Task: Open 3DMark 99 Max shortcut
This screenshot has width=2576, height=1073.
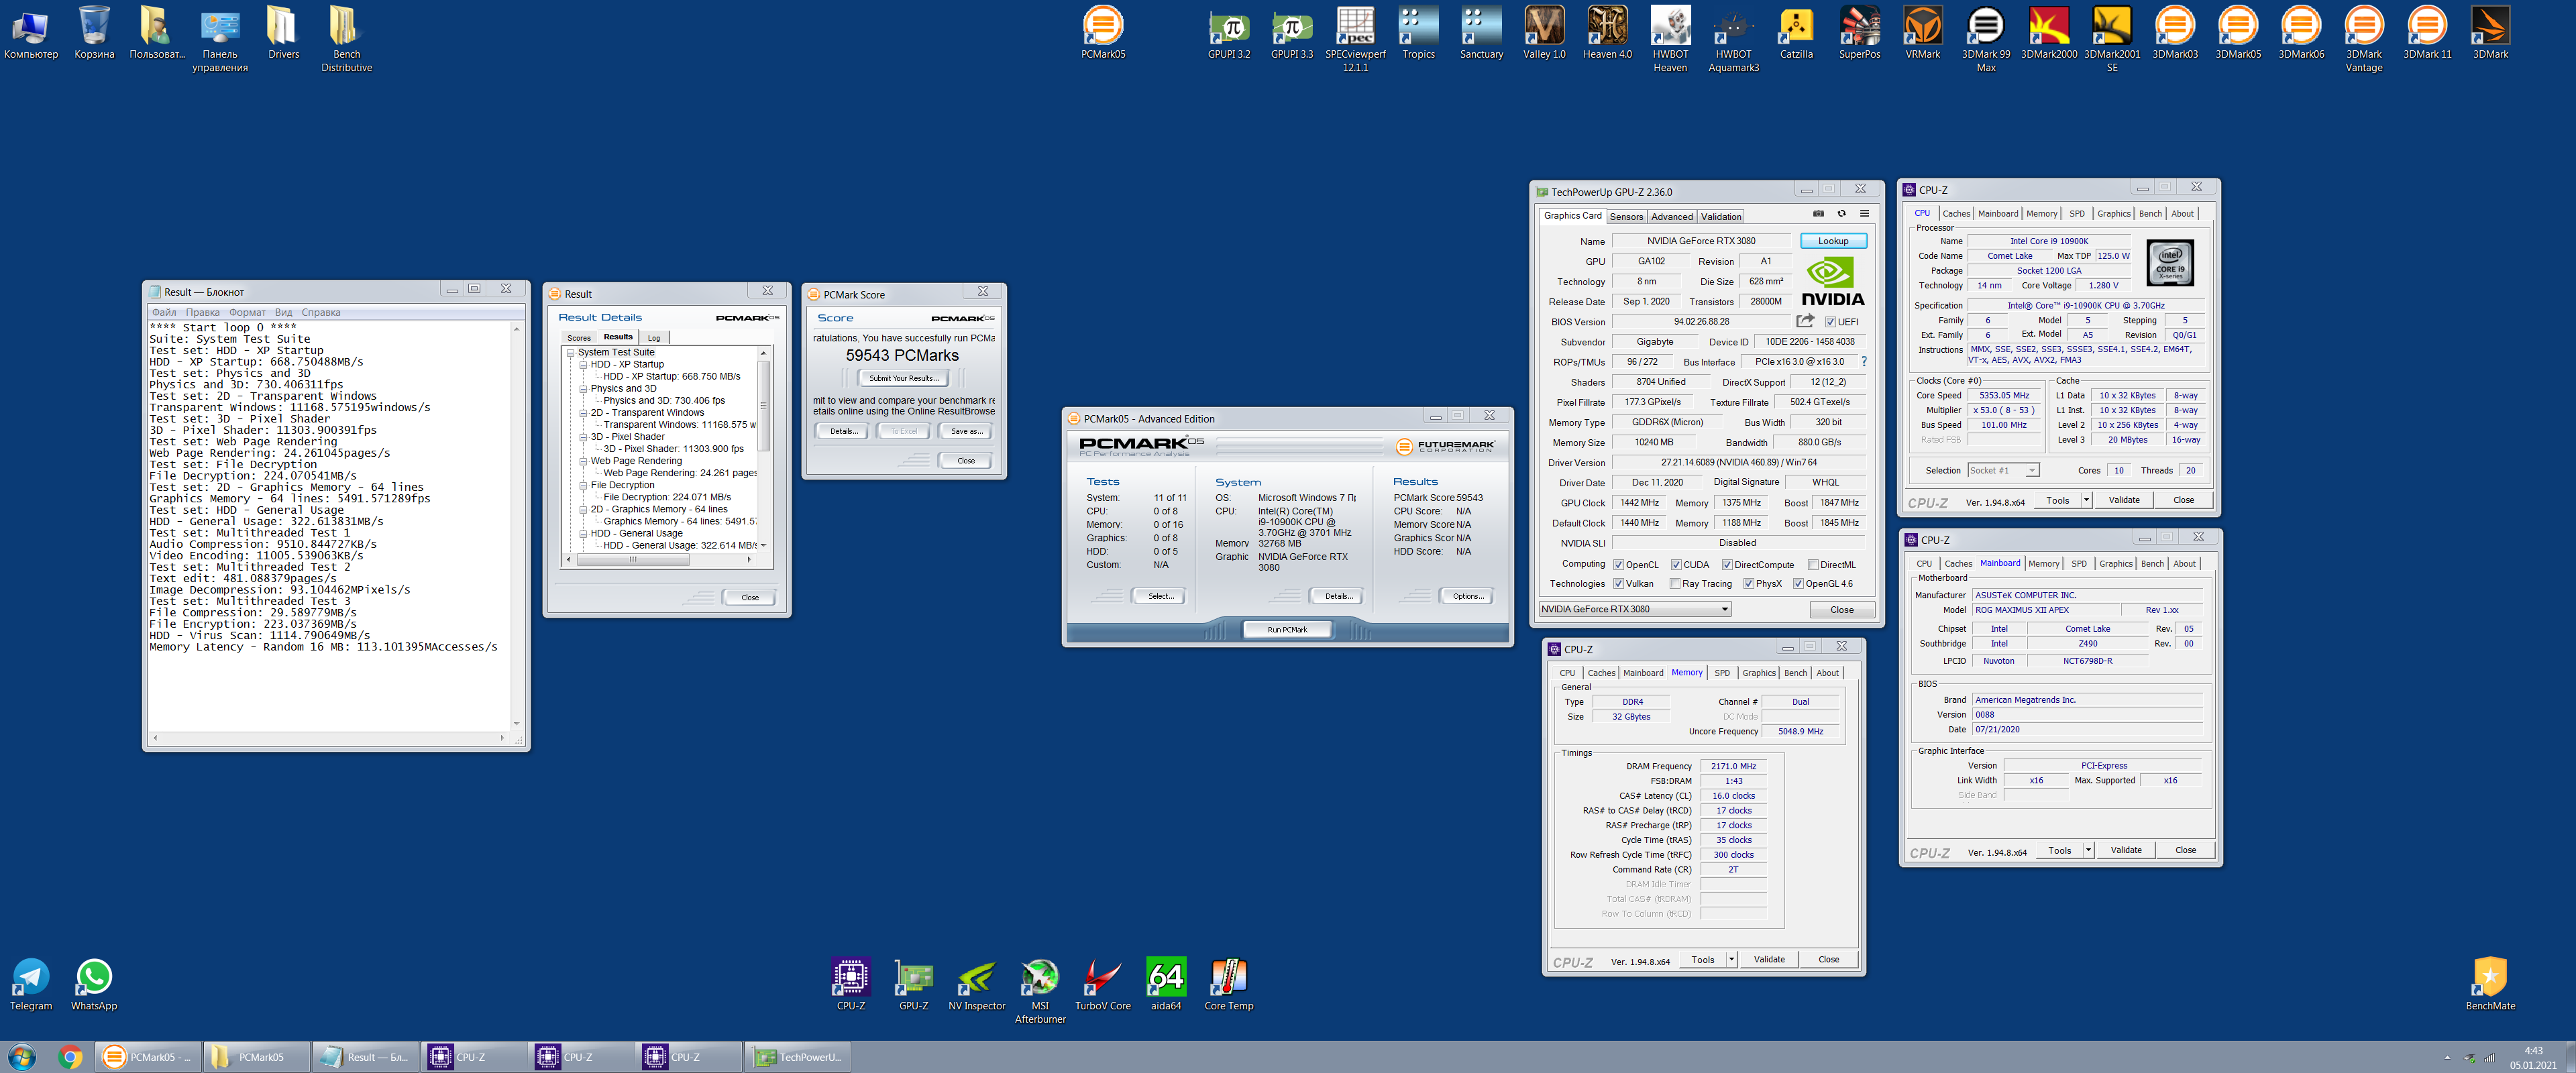Action: tap(1986, 39)
